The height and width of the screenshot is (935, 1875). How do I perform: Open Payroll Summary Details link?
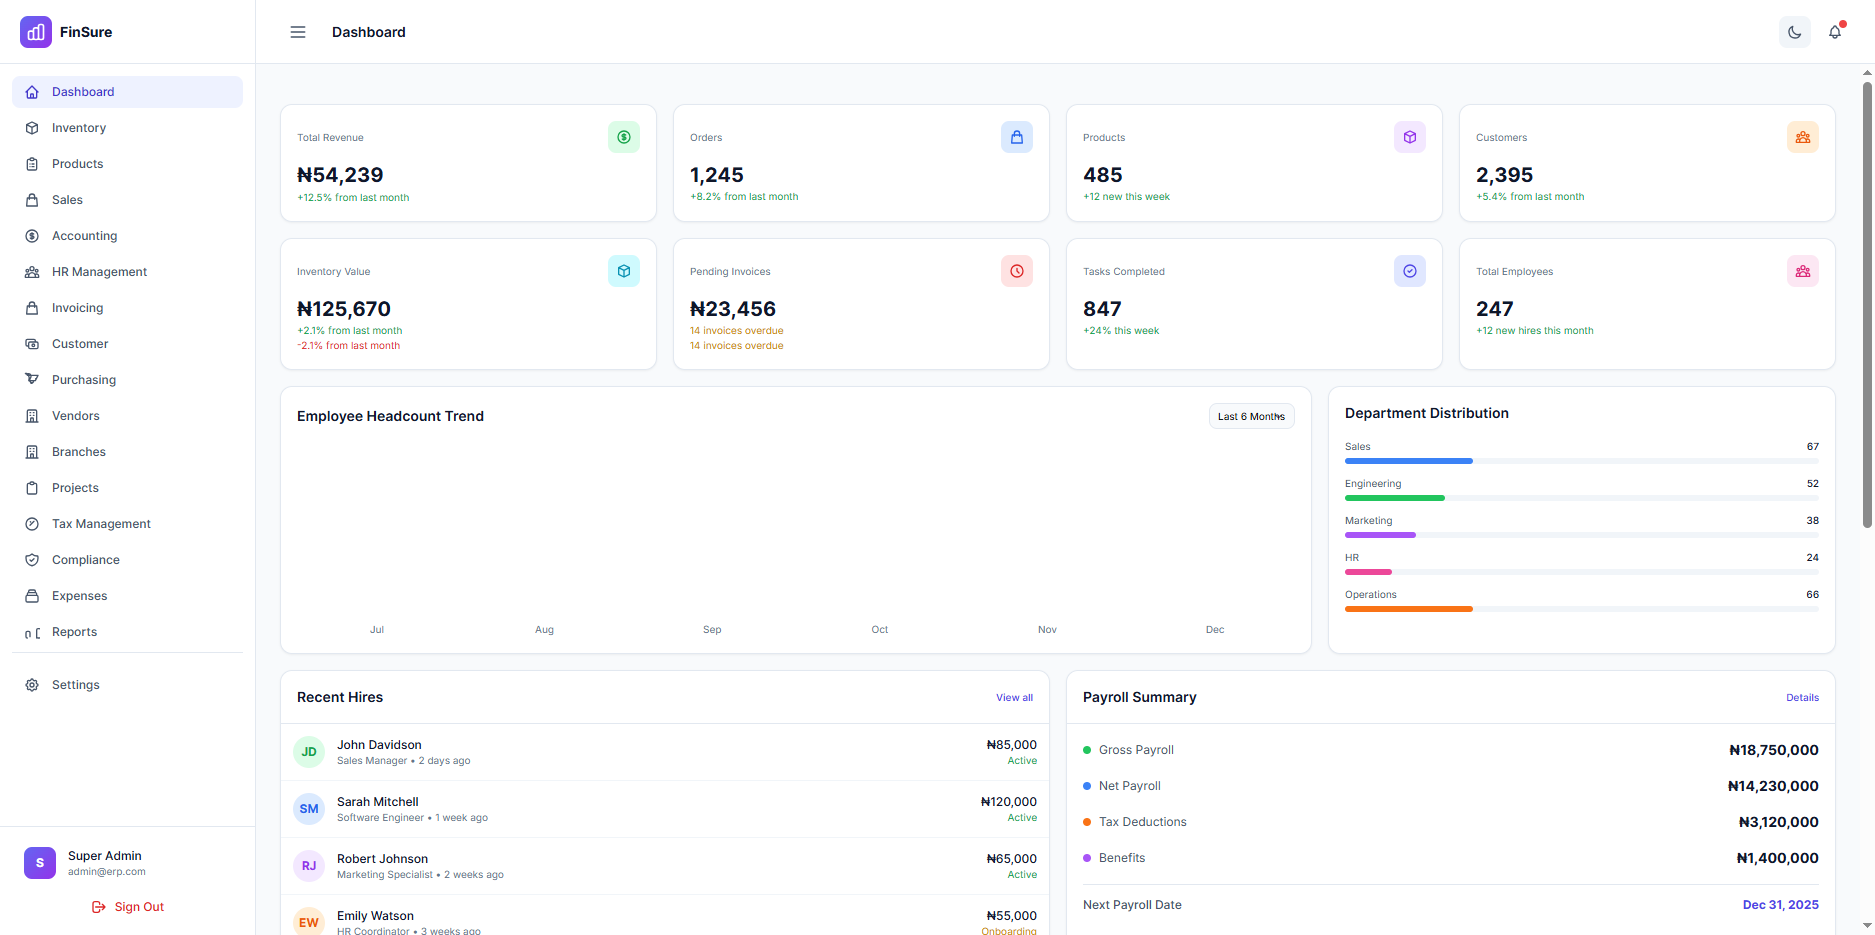(x=1802, y=698)
